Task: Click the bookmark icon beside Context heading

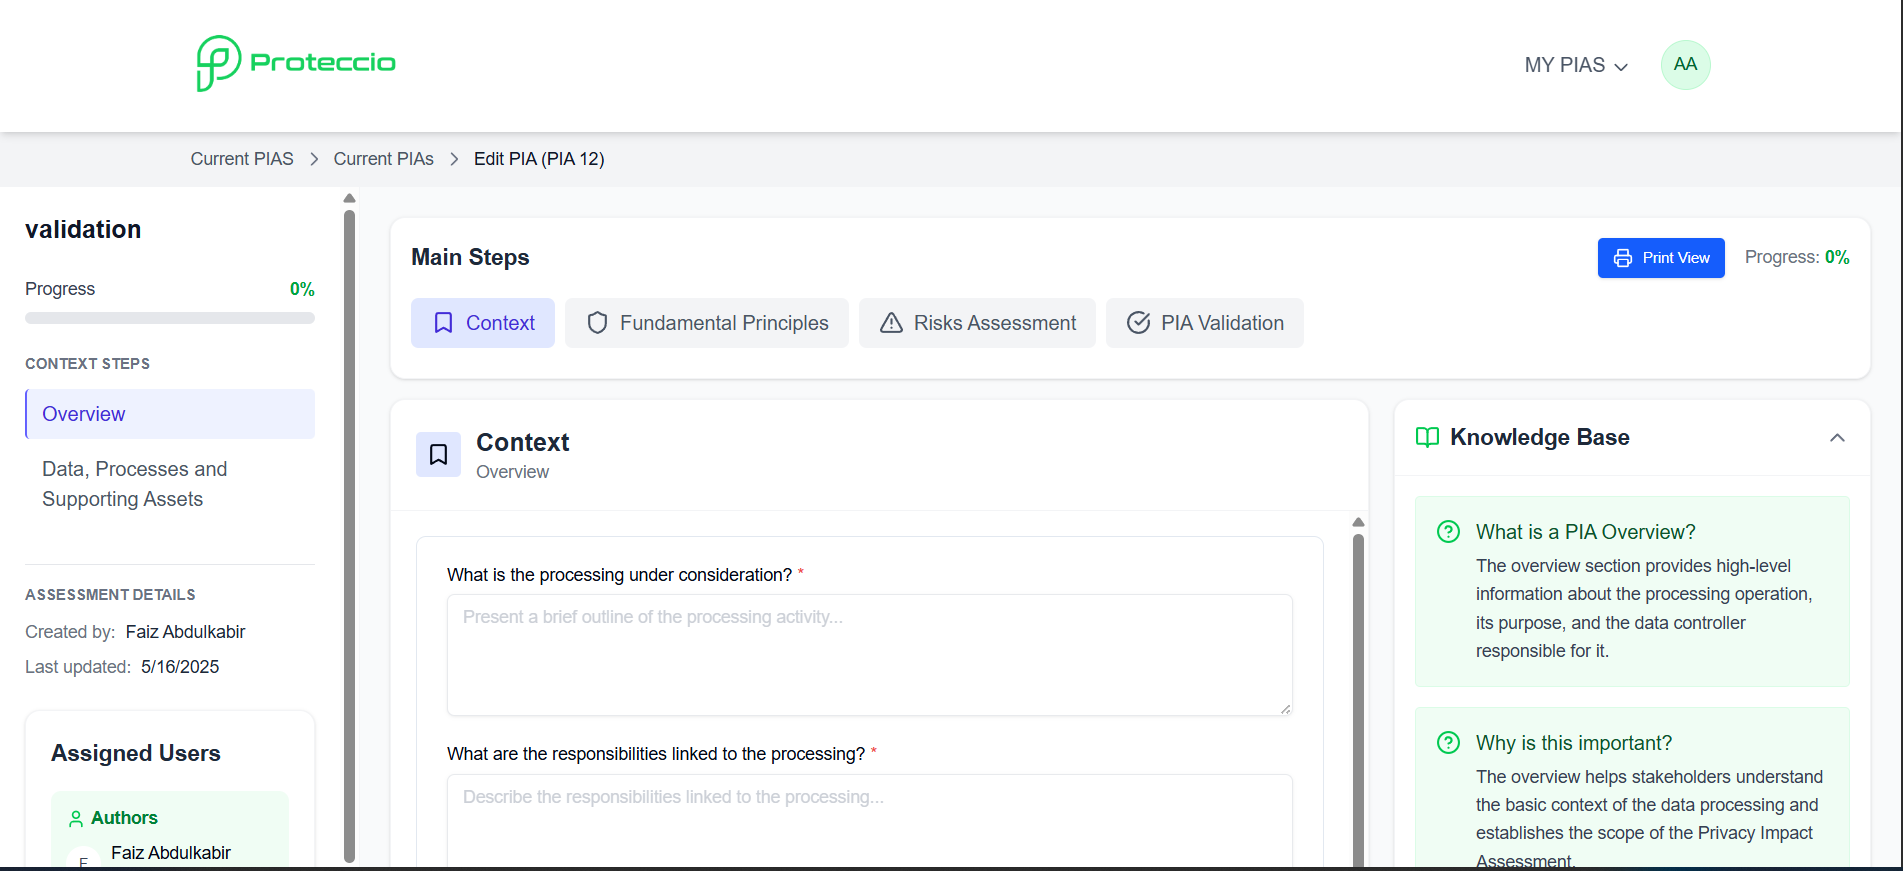Action: (x=438, y=455)
